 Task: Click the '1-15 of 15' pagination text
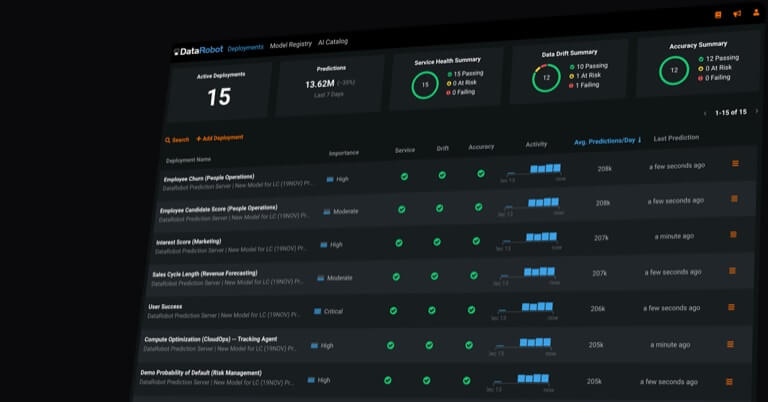[731, 112]
